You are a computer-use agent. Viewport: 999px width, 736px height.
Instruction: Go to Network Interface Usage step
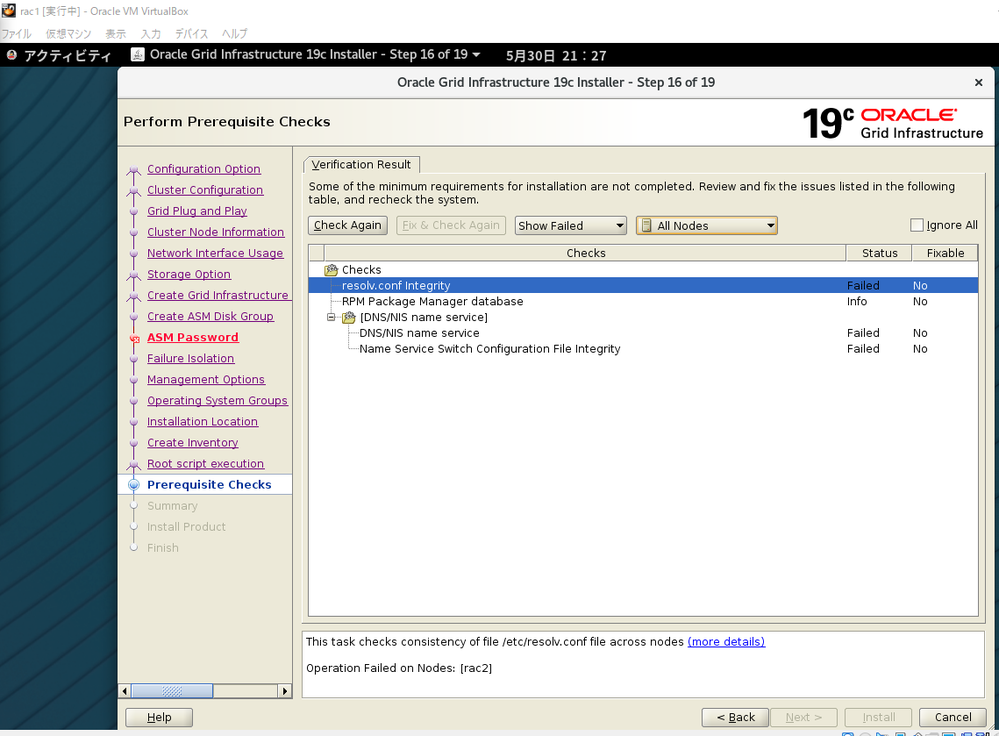(215, 253)
